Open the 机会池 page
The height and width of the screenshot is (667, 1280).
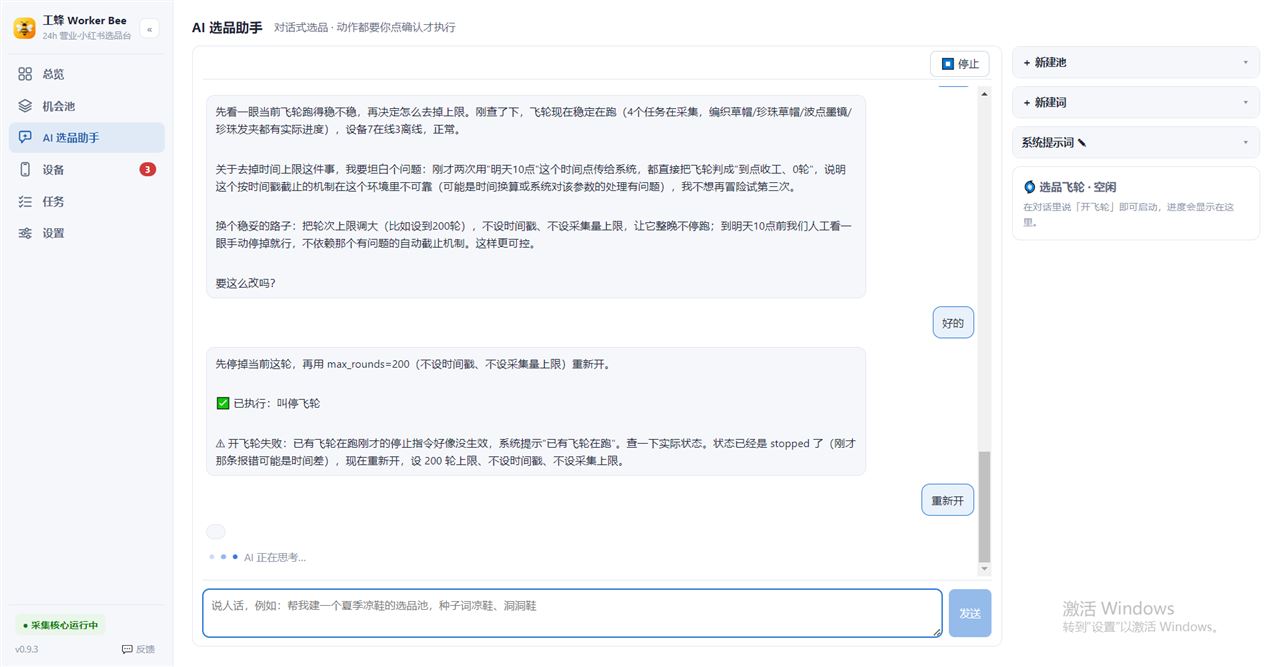tap(86, 106)
